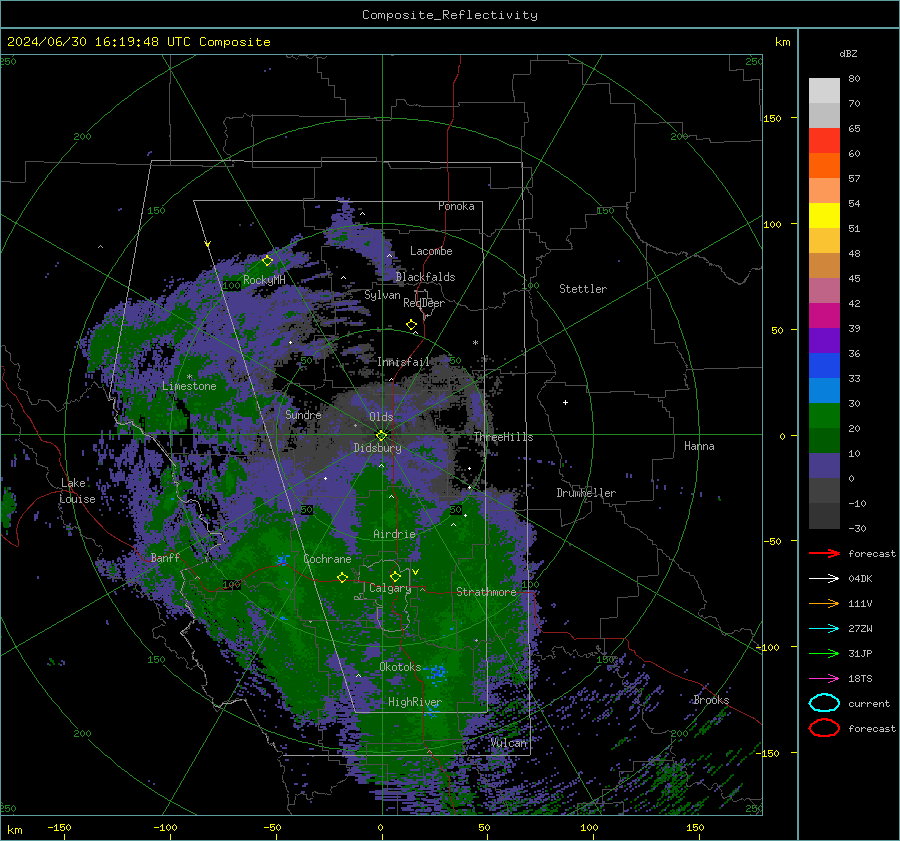900x841 pixels.
Task: Click the yellow diamond marker near Cochrane
Action: 343,577
